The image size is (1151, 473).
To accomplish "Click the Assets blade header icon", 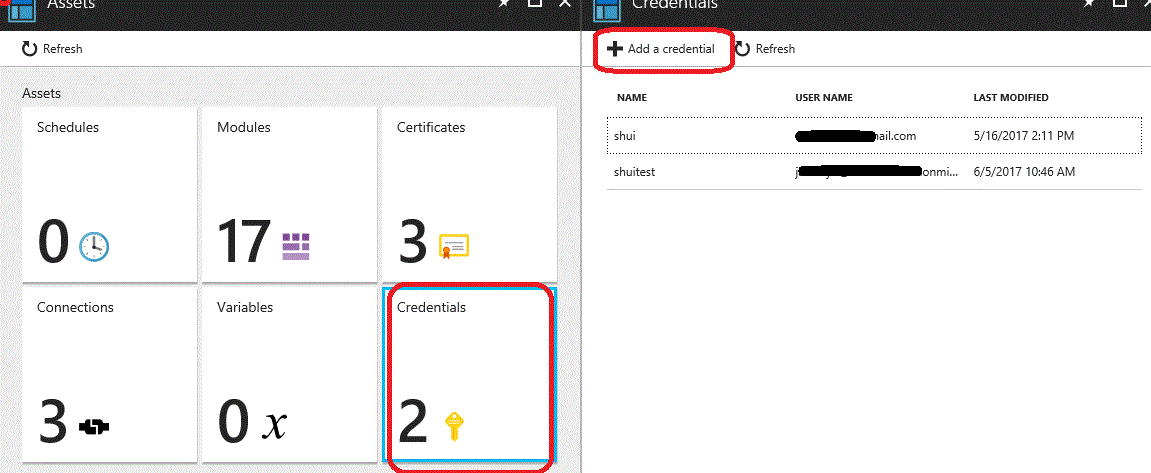I will [20, 9].
